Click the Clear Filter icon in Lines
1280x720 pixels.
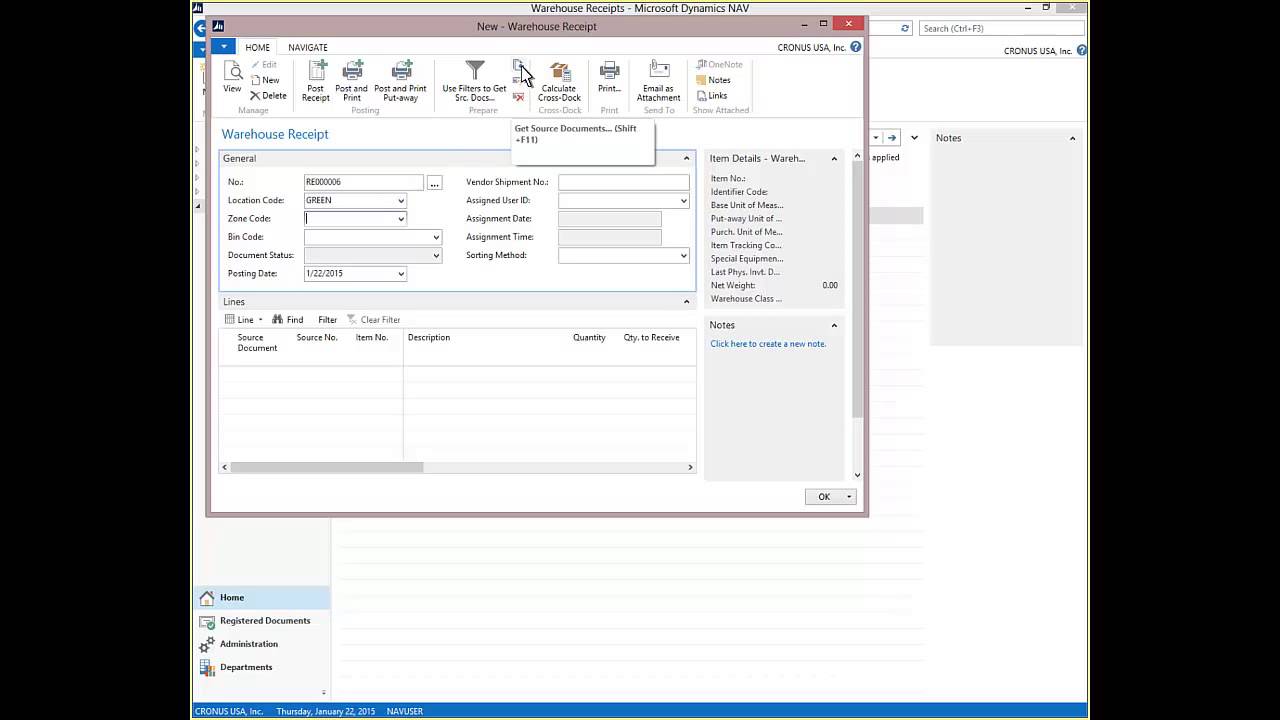[352, 320]
